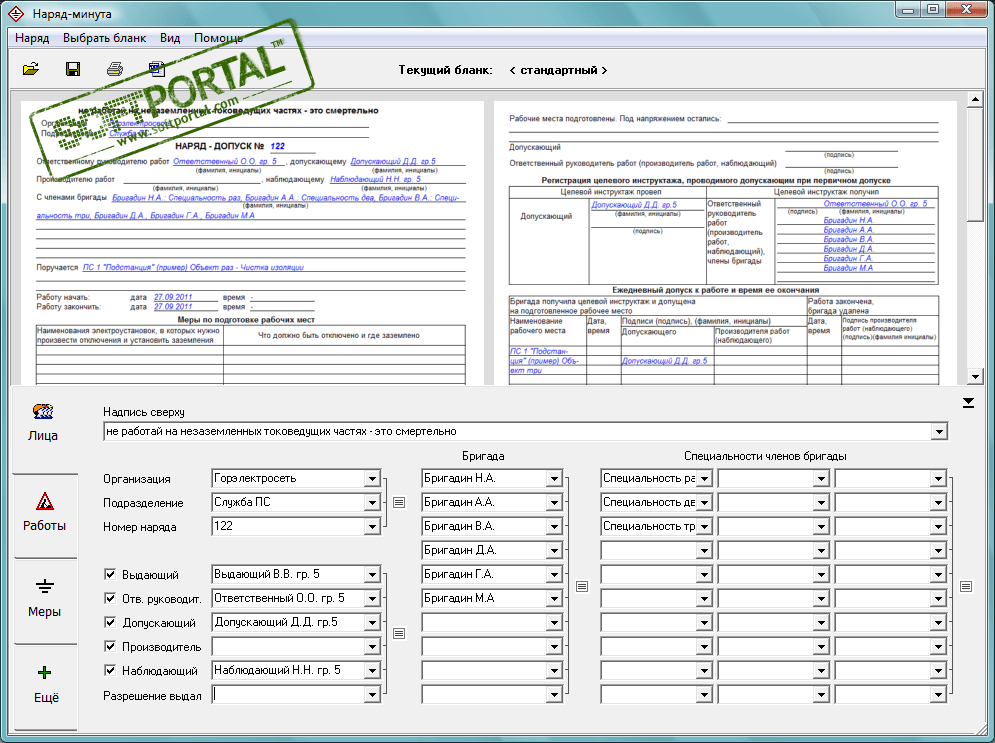The height and width of the screenshot is (743, 995).
Task: Click the Наблюдающий Н.Н. гр. 5 link on form
Action: coord(376,180)
